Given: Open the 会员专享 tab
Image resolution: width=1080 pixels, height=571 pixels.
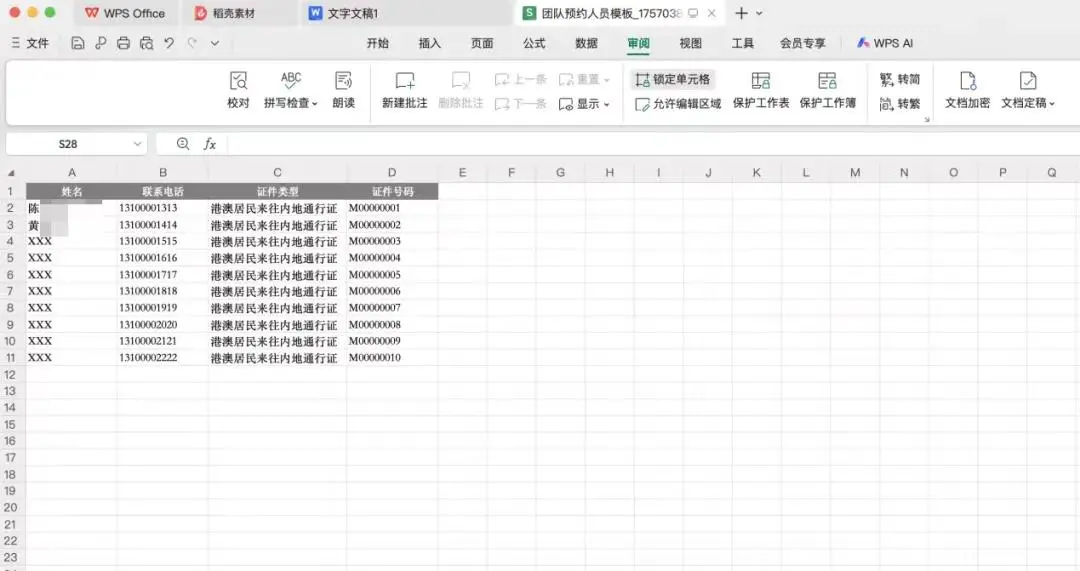Looking at the screenshot, I should coord(802,43).
